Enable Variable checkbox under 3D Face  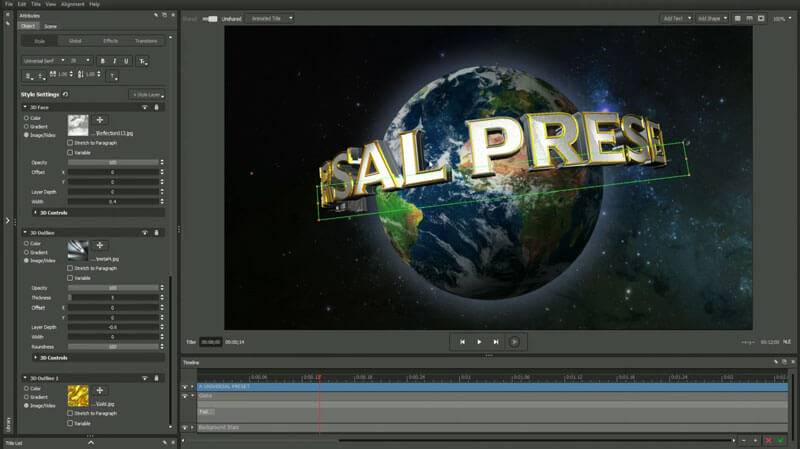pyautogui.click(x=70, y=153)
